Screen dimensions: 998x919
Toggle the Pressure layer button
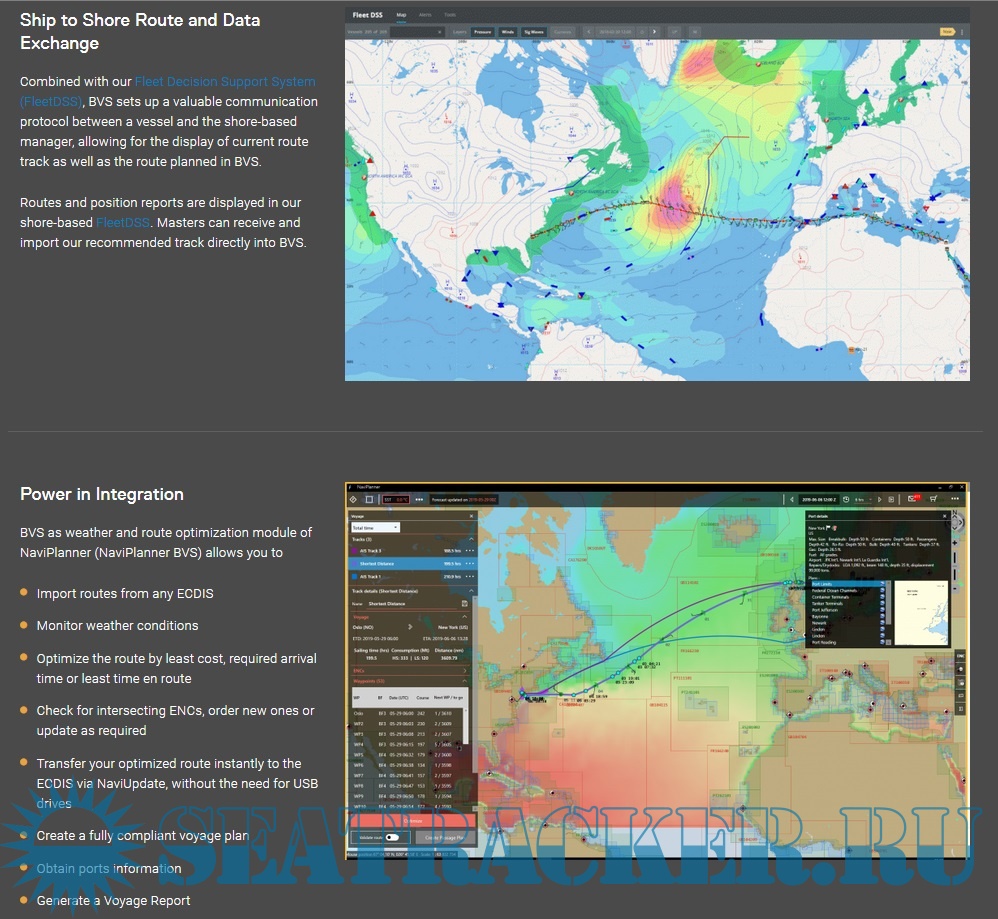pyautogui.click(x=485, y=32)
